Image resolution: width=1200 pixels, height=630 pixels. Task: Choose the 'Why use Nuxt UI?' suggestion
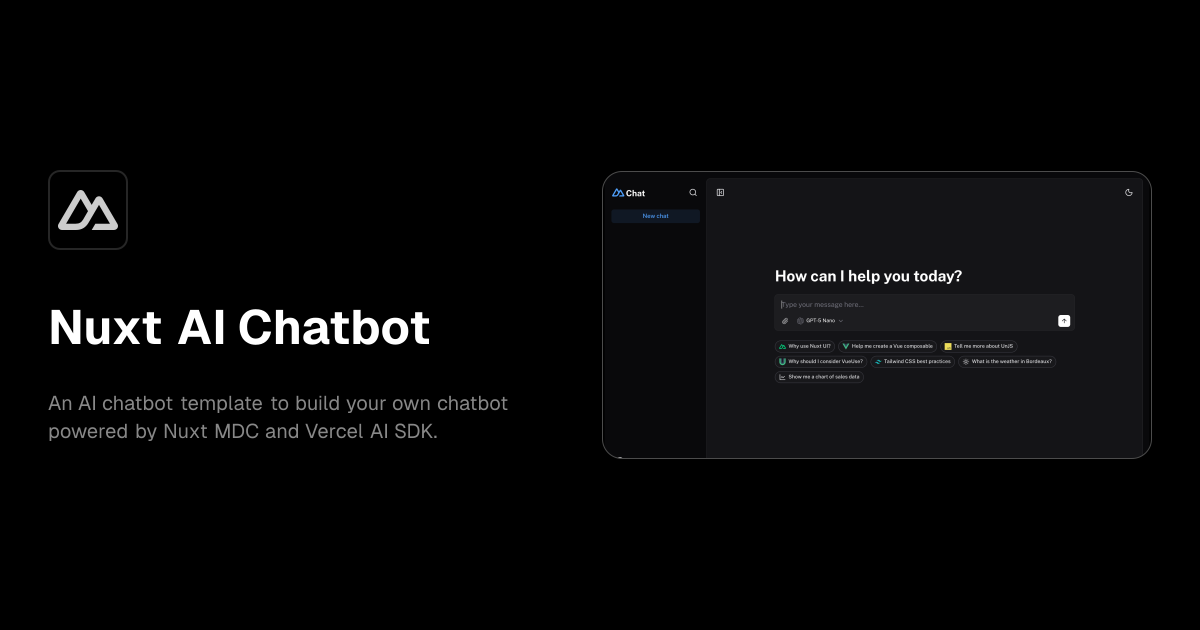pos(805,346)
